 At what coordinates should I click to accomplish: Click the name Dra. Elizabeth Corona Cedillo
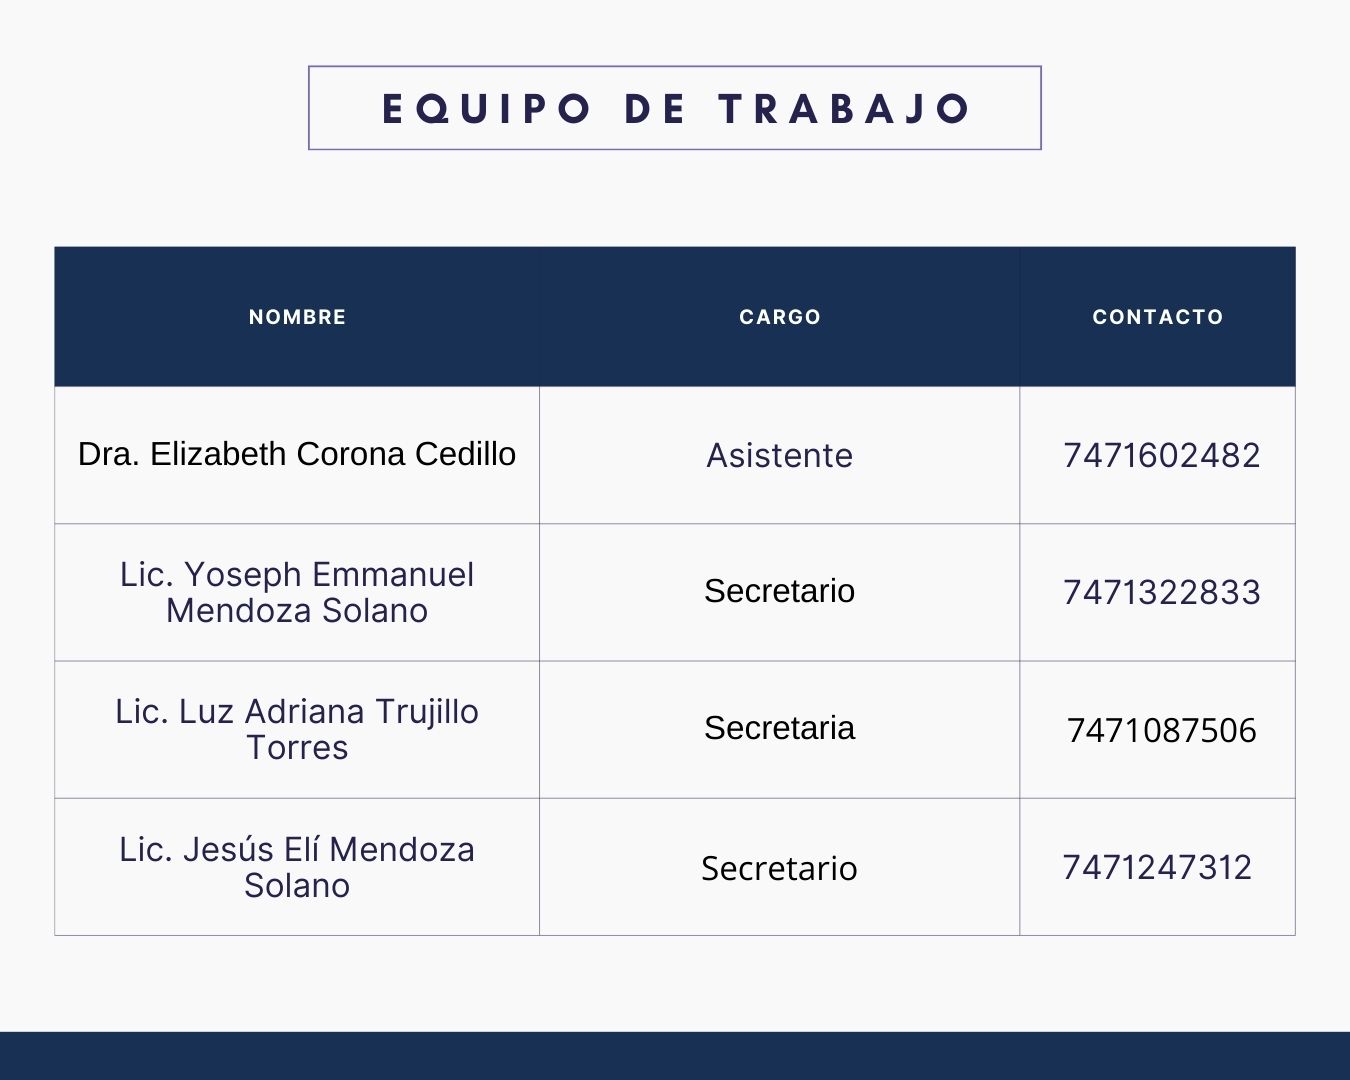tap(297, 454)
